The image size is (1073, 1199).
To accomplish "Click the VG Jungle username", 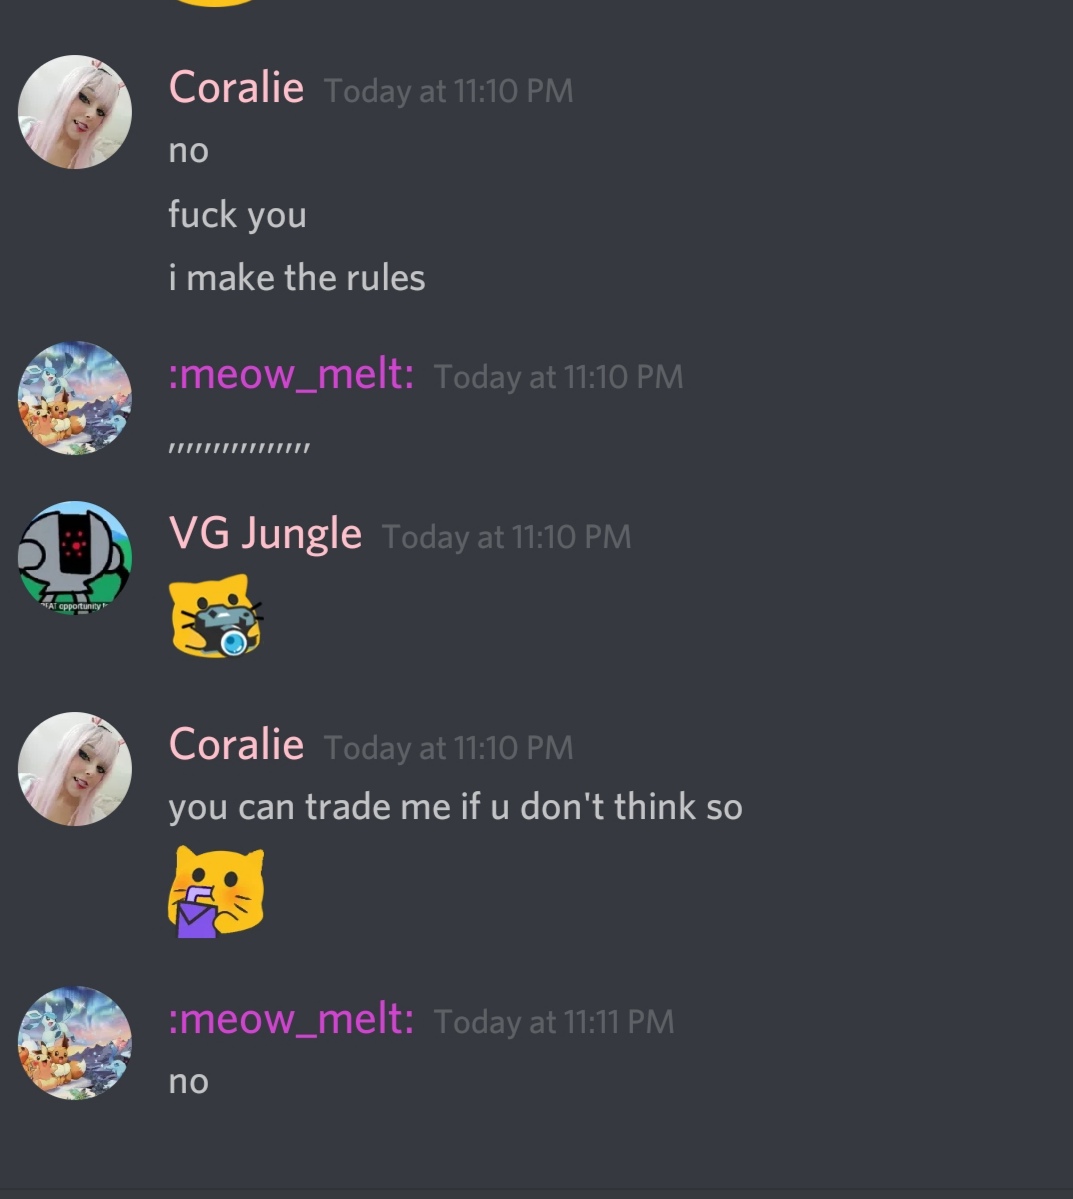I will 265,534.
